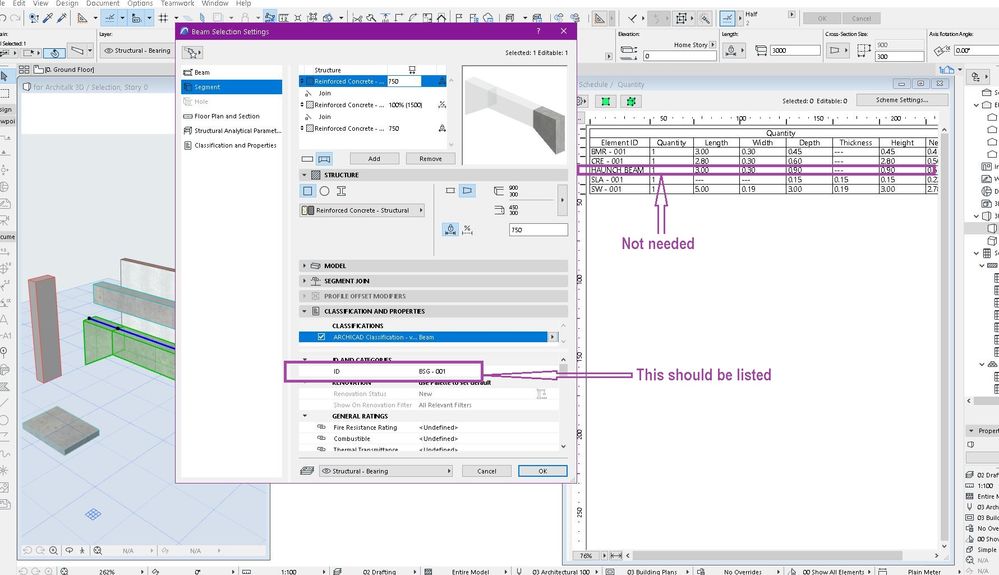Uncheck the ARCHICAD Classification checkbox
The width and height of the screenshot is (999, 575).
[322, 337]
